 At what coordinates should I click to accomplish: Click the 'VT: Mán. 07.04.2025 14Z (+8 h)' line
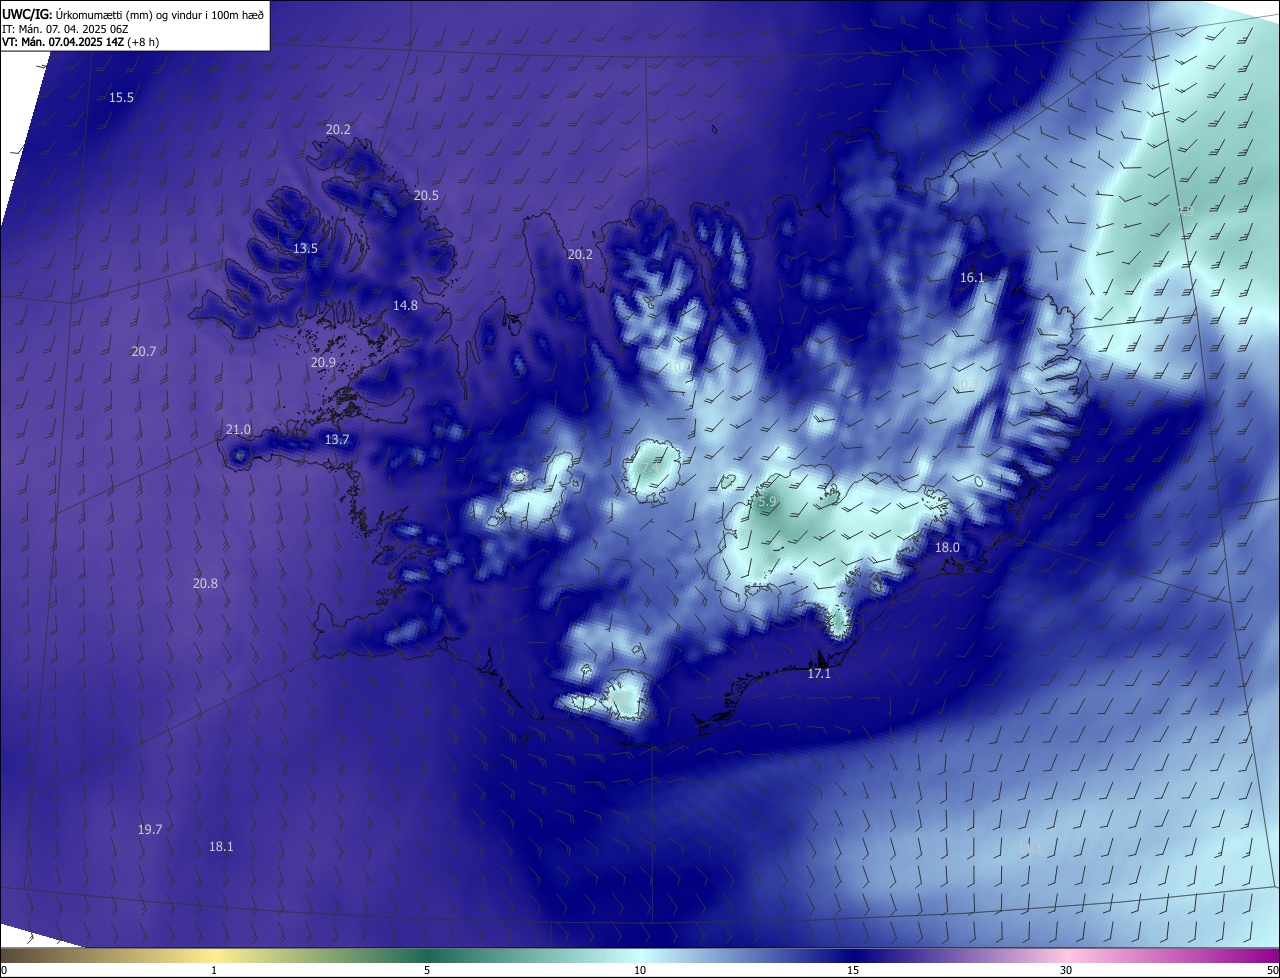tap(80, 42)
